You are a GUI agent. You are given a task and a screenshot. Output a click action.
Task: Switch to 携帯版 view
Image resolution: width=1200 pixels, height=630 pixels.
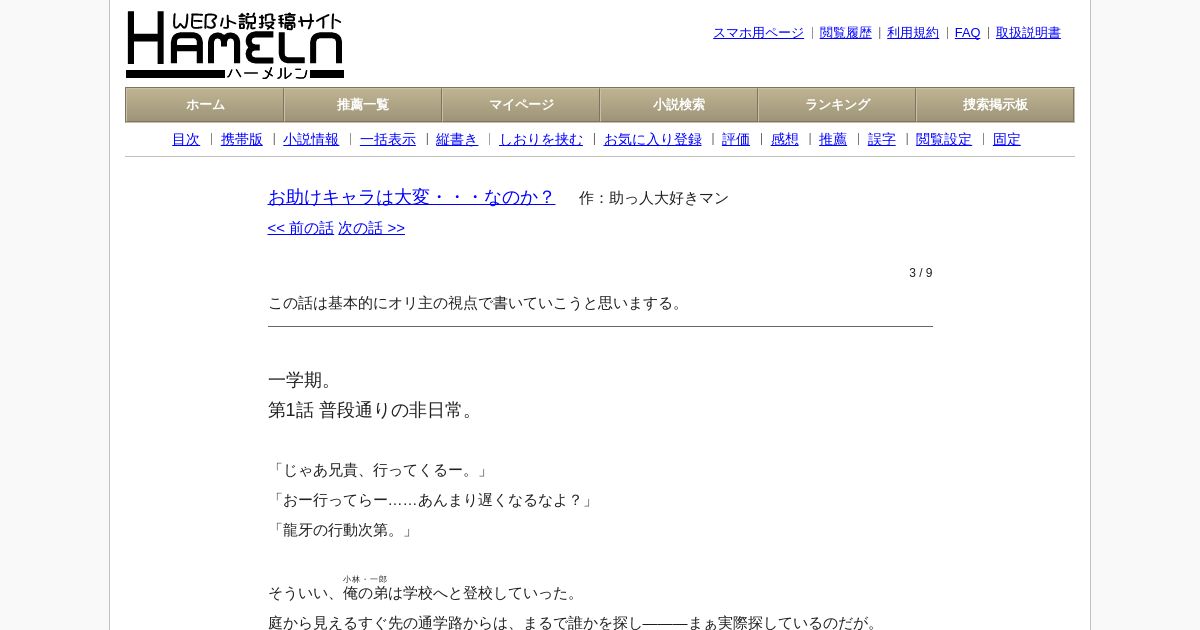[242, 140]
